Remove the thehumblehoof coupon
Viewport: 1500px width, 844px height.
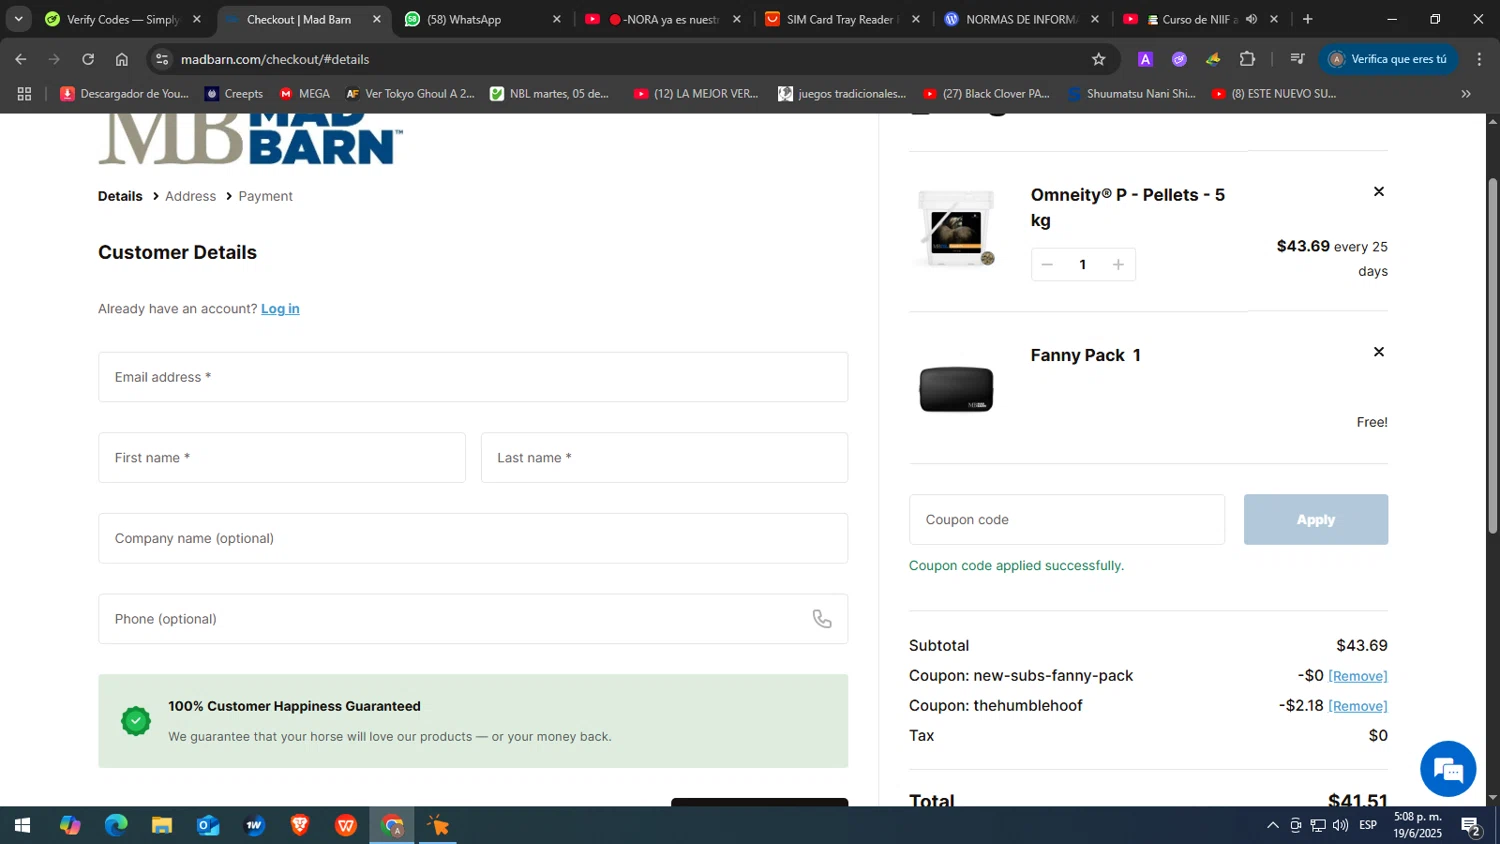[1357, 706]
